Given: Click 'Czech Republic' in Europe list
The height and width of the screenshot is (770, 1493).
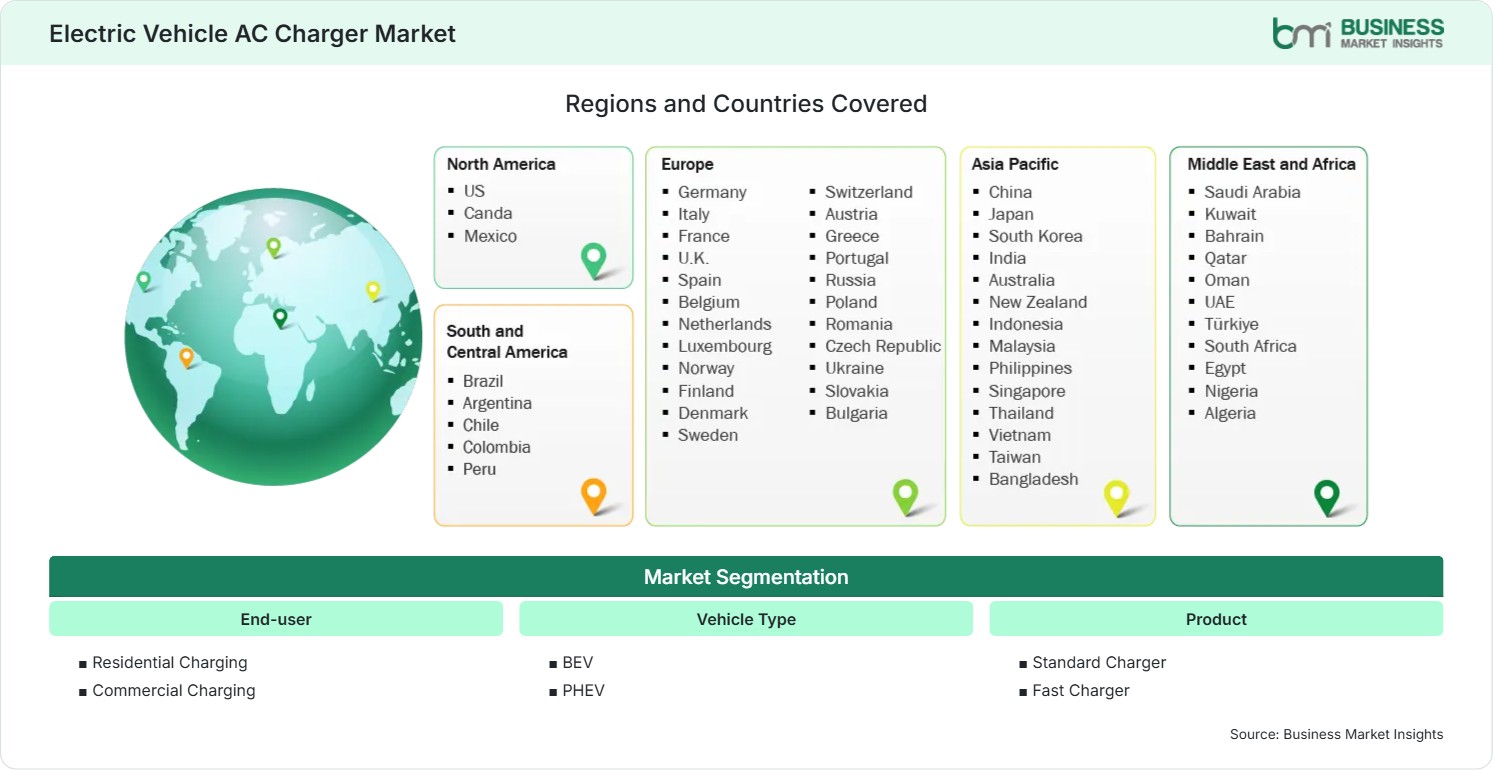Looking at the screenshot, I should [883, 346].
